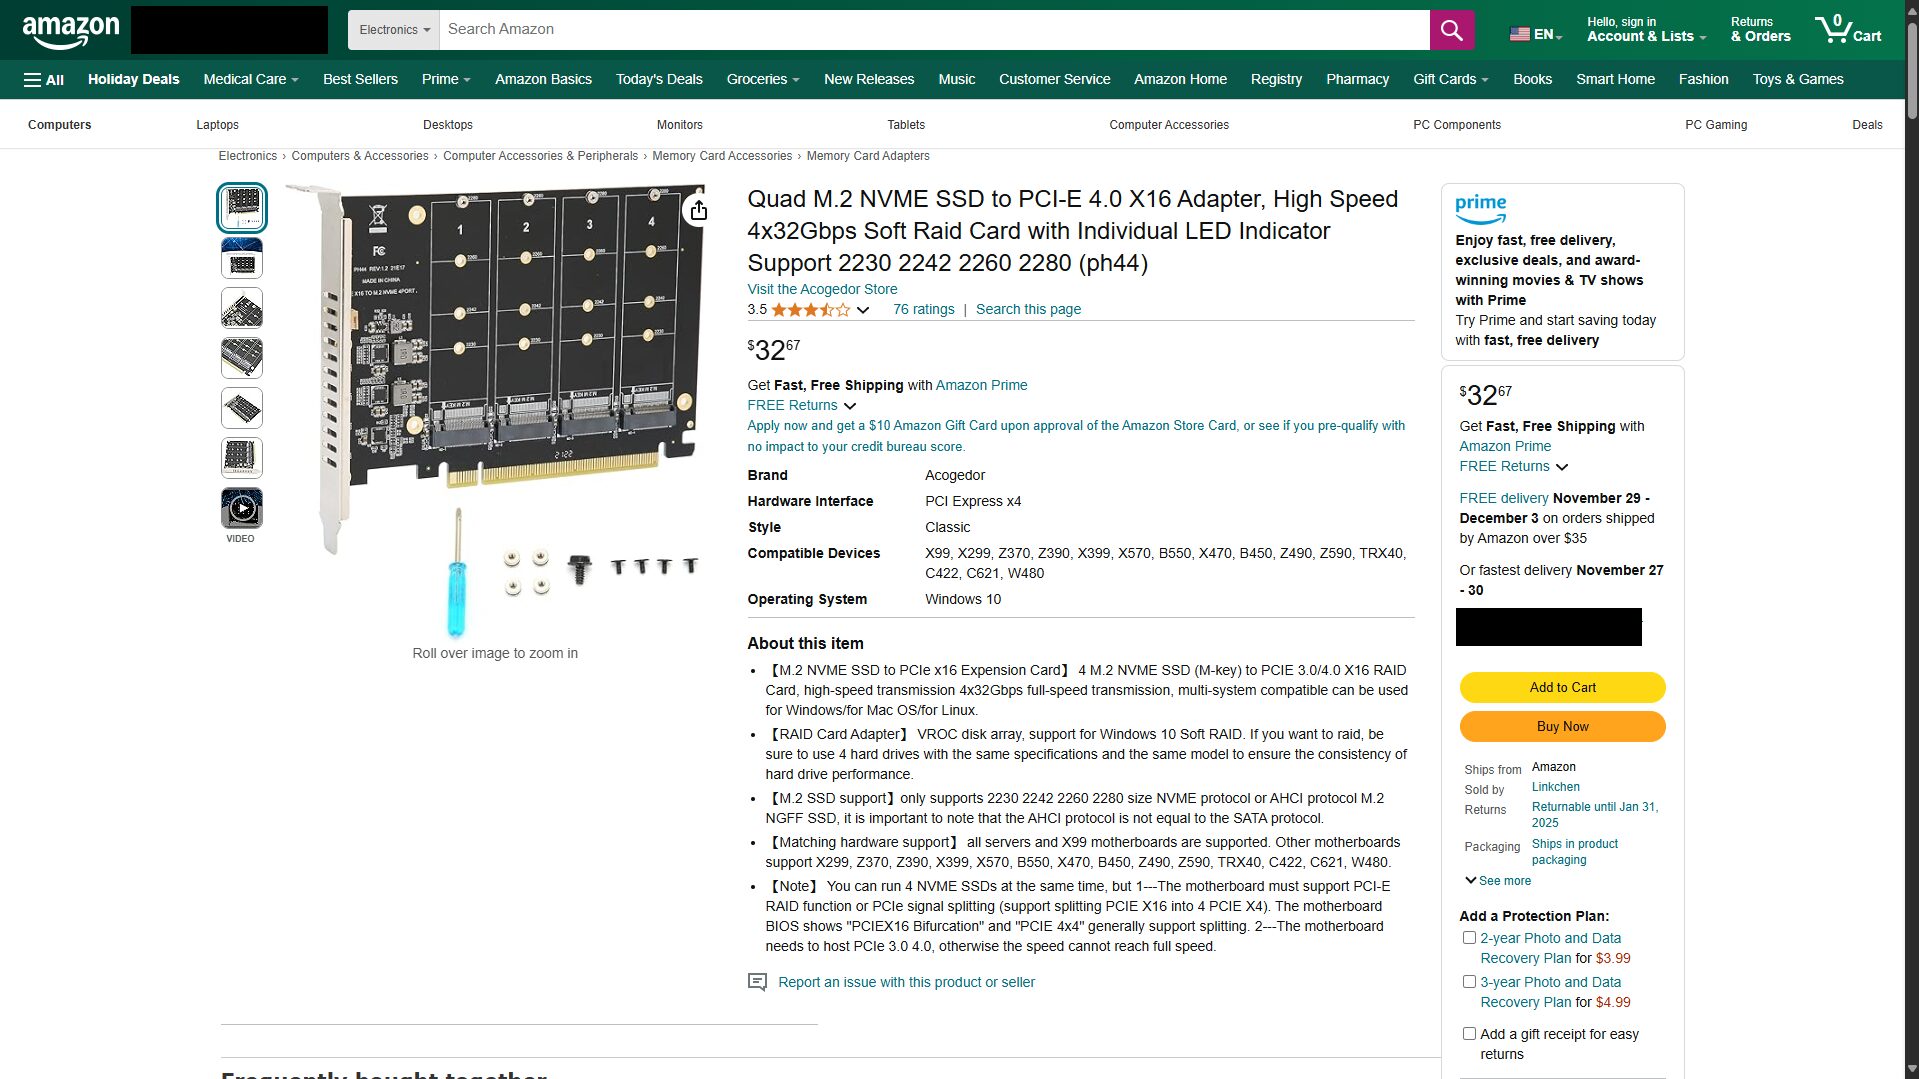Expand the Groceries nav dropdown
The image size is (1919, 1079).
[x=763, y=79]
